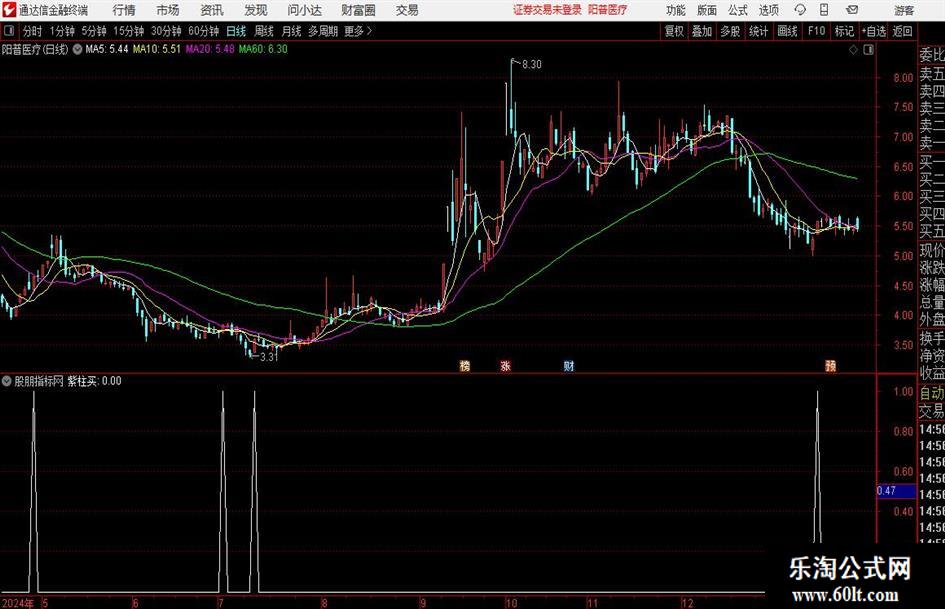
Task: Open the 公式 menu
Action: pyautogui.click(x=738, y=10)
